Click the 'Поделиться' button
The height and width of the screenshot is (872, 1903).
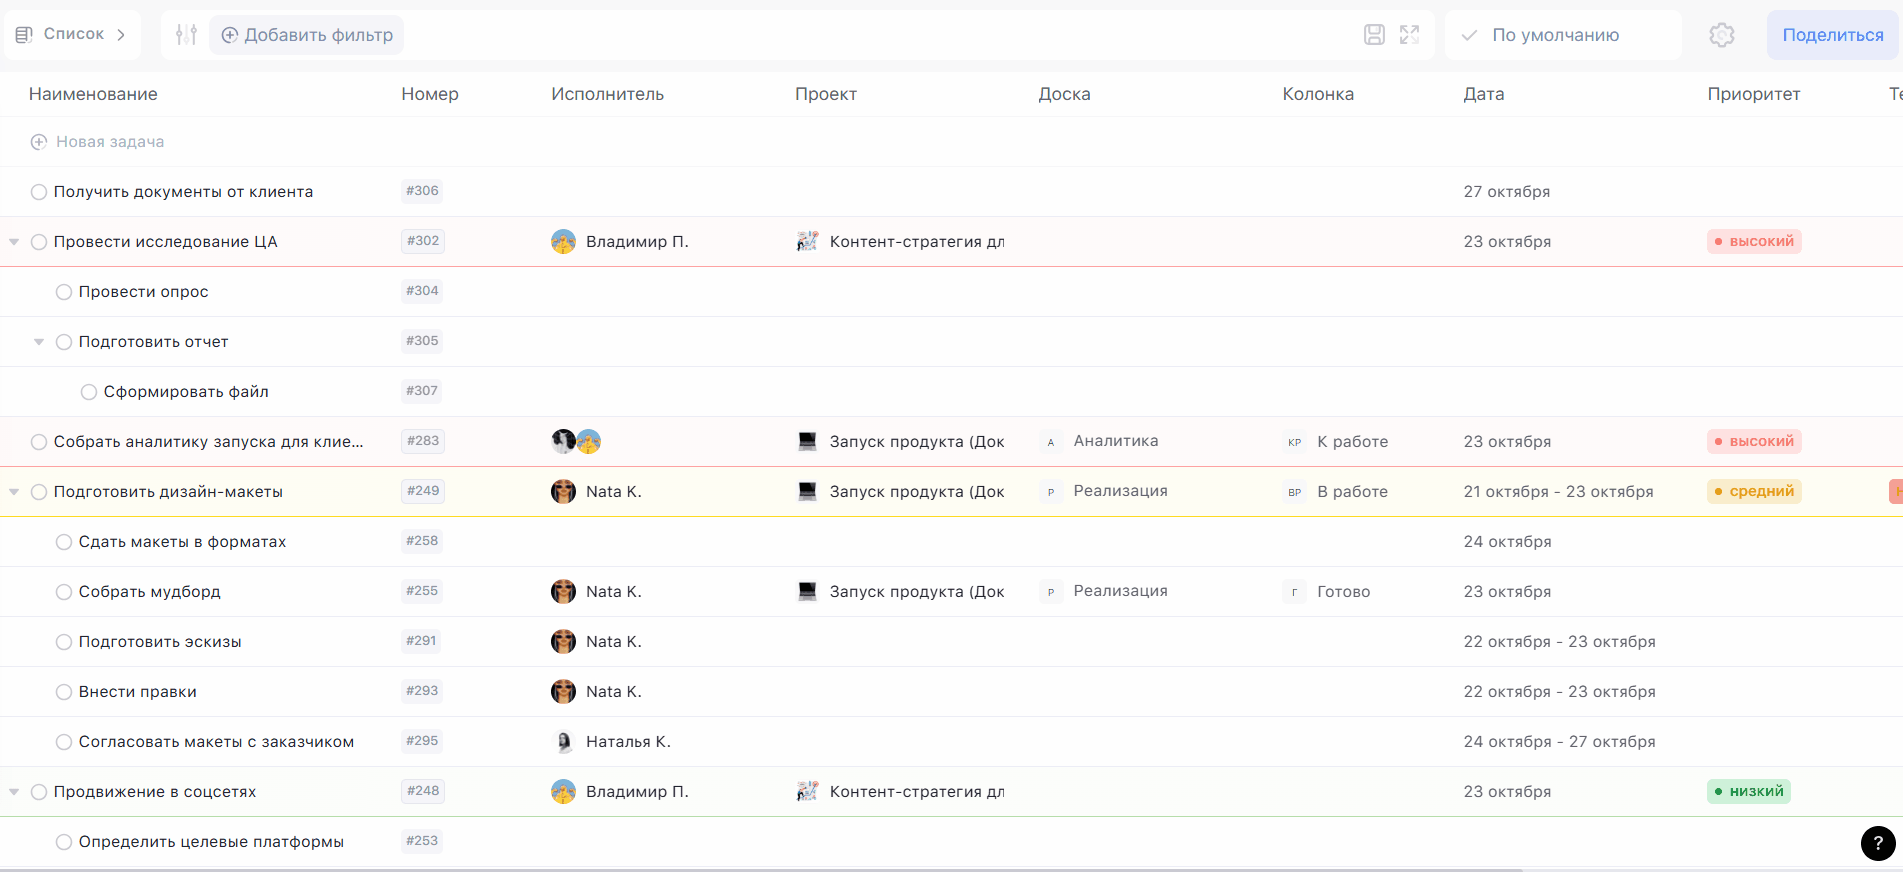[x=1832, y=35]
